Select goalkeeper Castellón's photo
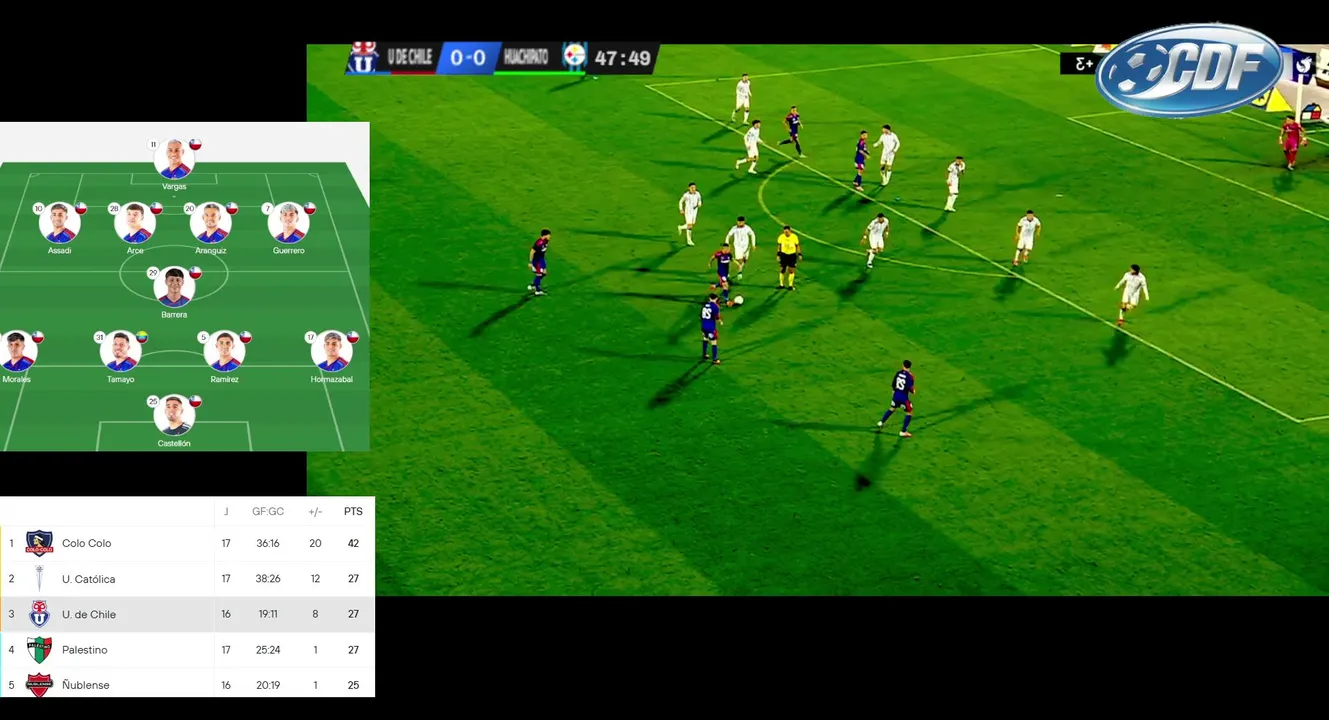 pos(174,416)
